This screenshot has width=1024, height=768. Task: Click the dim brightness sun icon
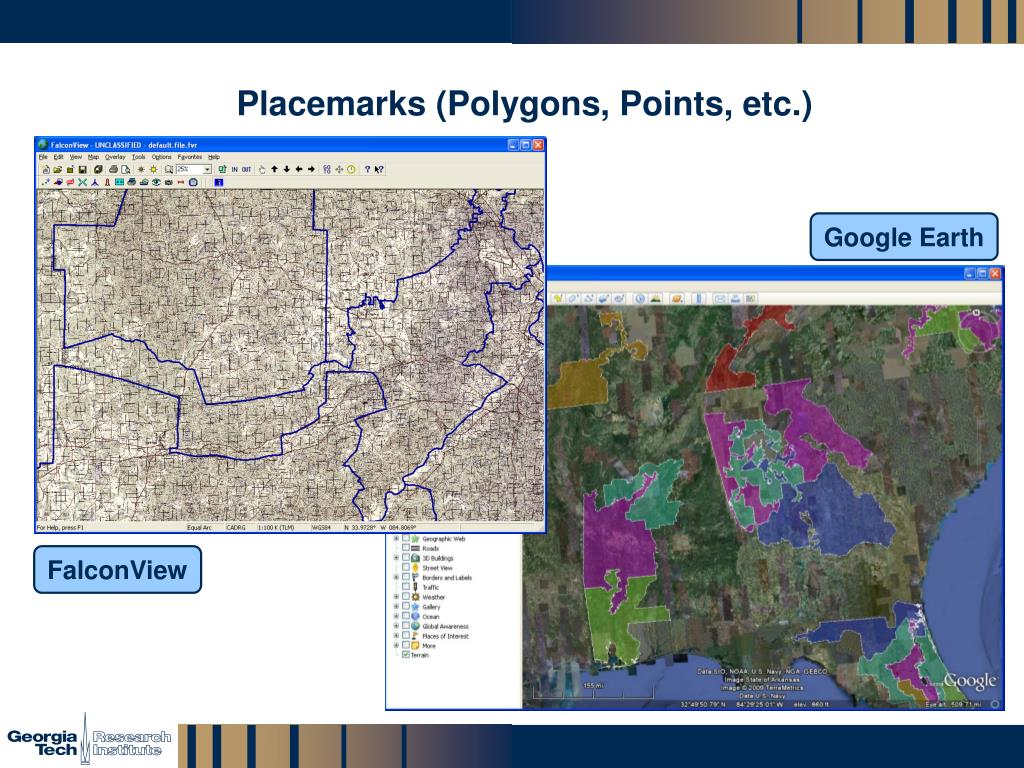tap(141, 169)
